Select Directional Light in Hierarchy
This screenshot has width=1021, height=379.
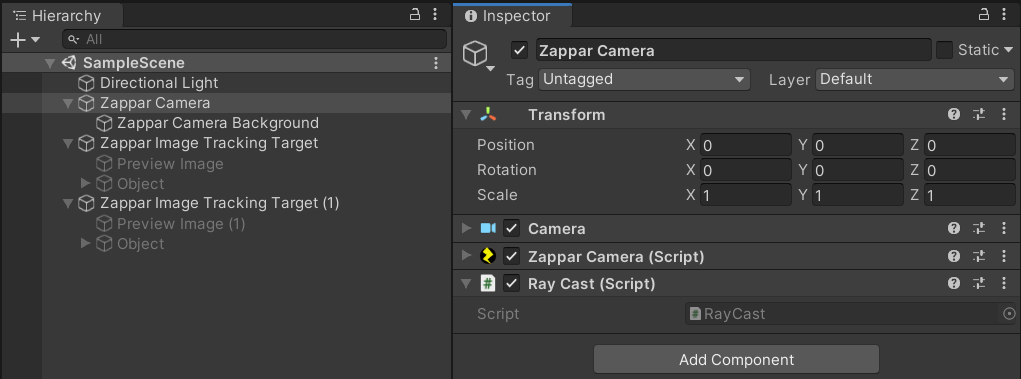[160, 83]
